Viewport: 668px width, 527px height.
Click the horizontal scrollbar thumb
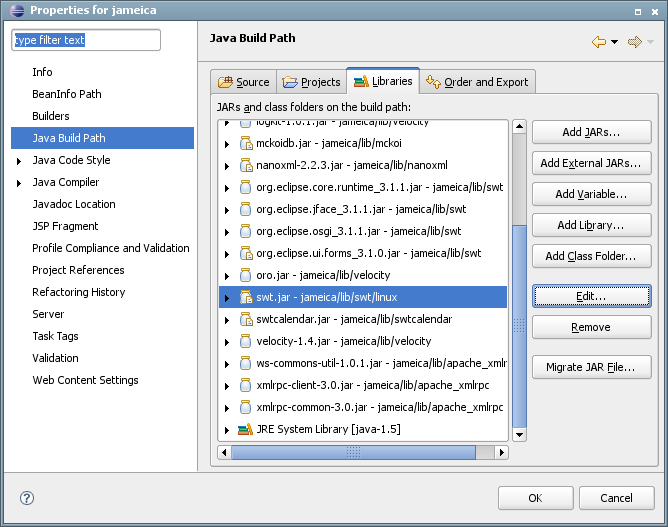click(x=354, y=452)
